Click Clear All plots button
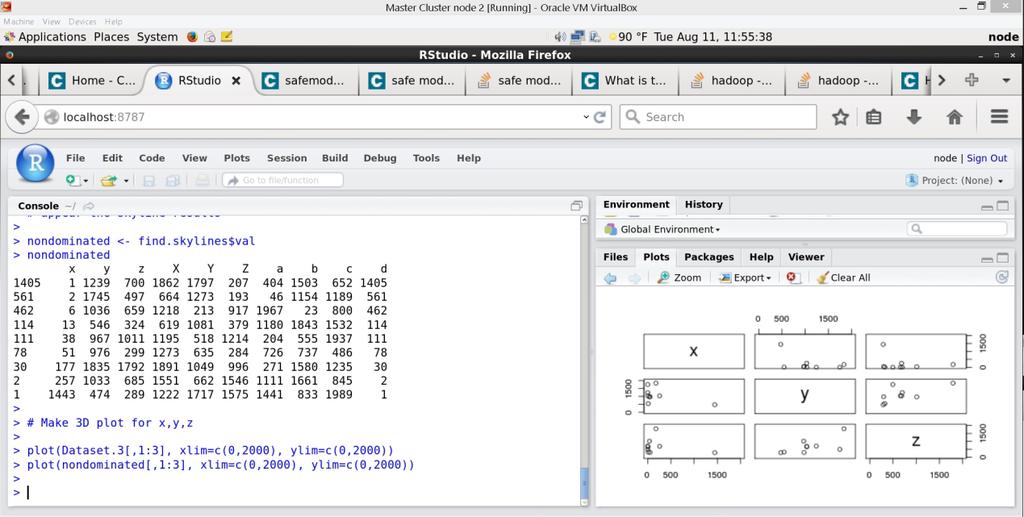Image resolution: width=1024 pixels, height=517 pixels. pyautogui.click(x=843, y=277)
